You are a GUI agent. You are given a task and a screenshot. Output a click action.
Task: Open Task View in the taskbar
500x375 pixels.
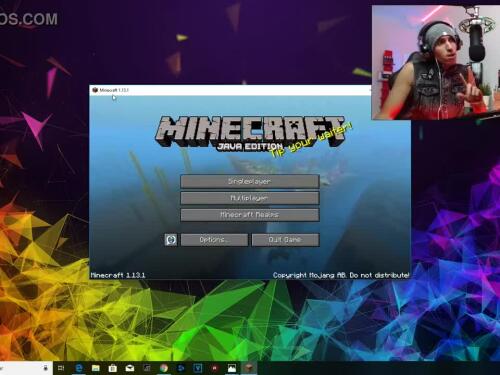click(x=61, y=368)
